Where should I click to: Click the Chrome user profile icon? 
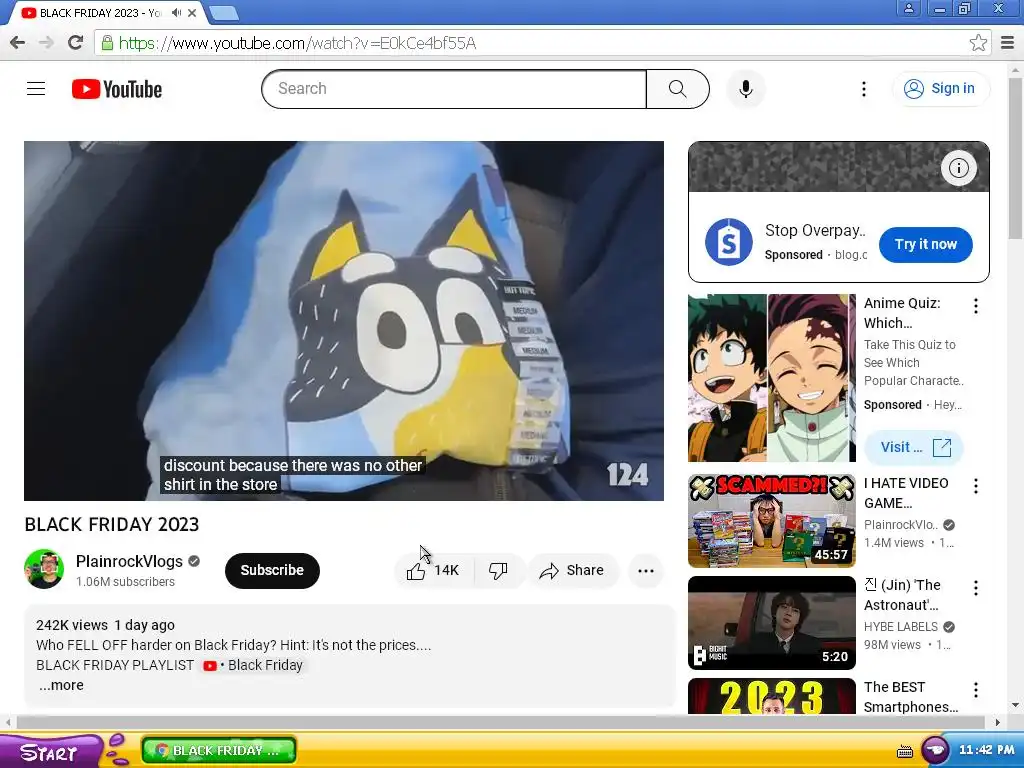click(908, 8)
